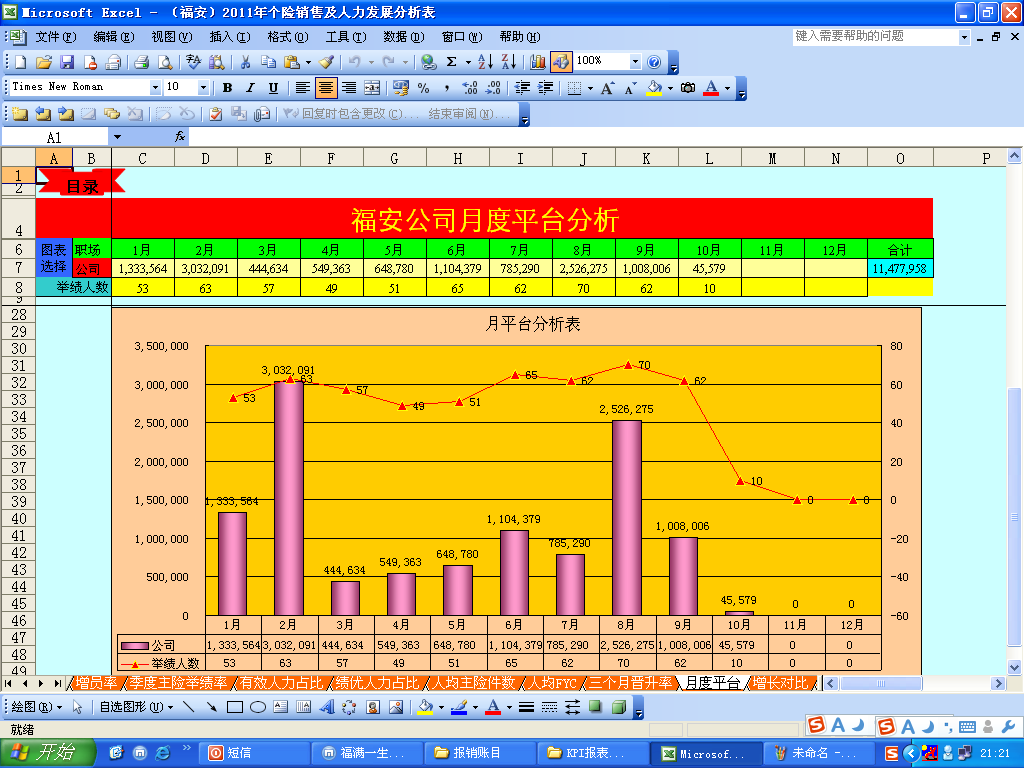Open the font name dropdown

click(155, 88)
